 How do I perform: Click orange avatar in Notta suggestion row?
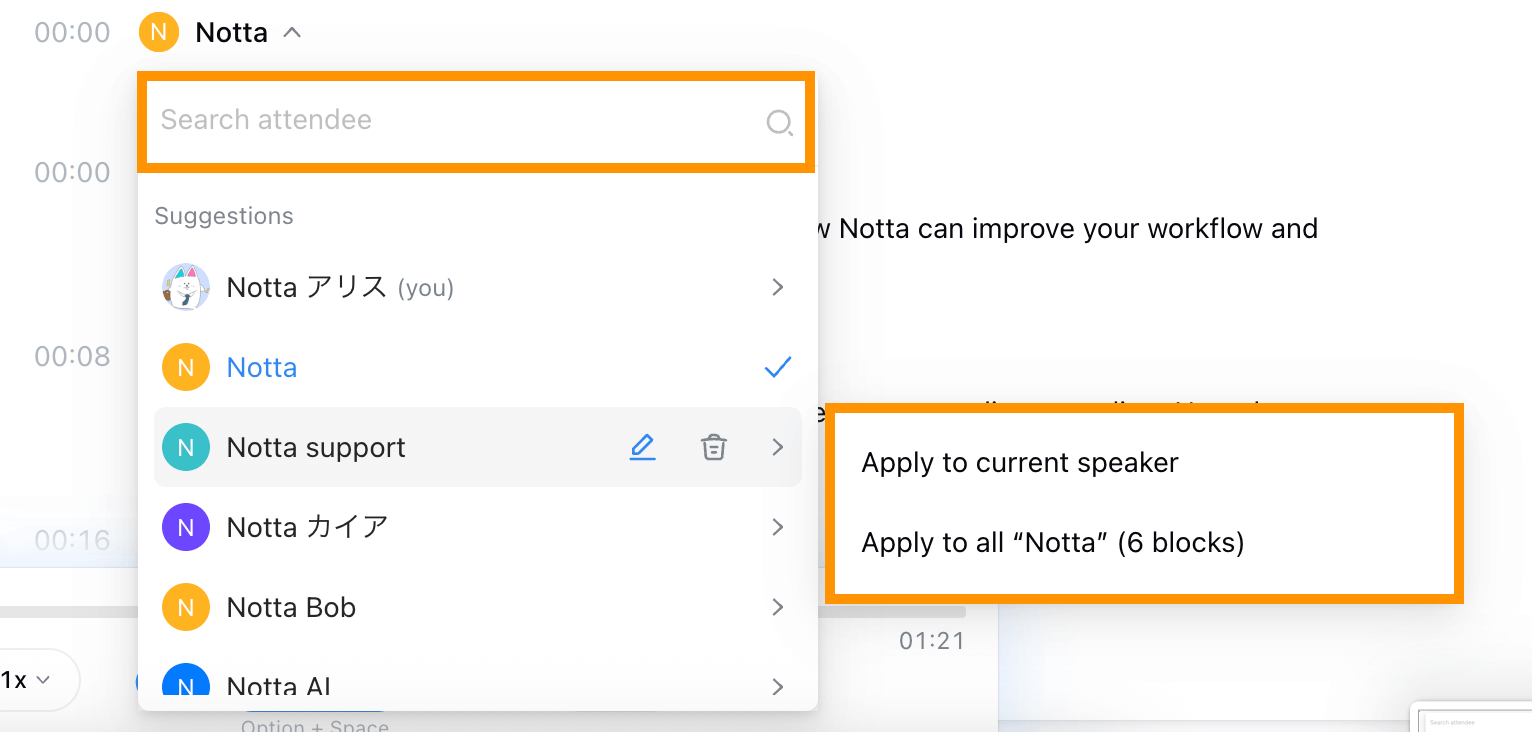[186, 367]
